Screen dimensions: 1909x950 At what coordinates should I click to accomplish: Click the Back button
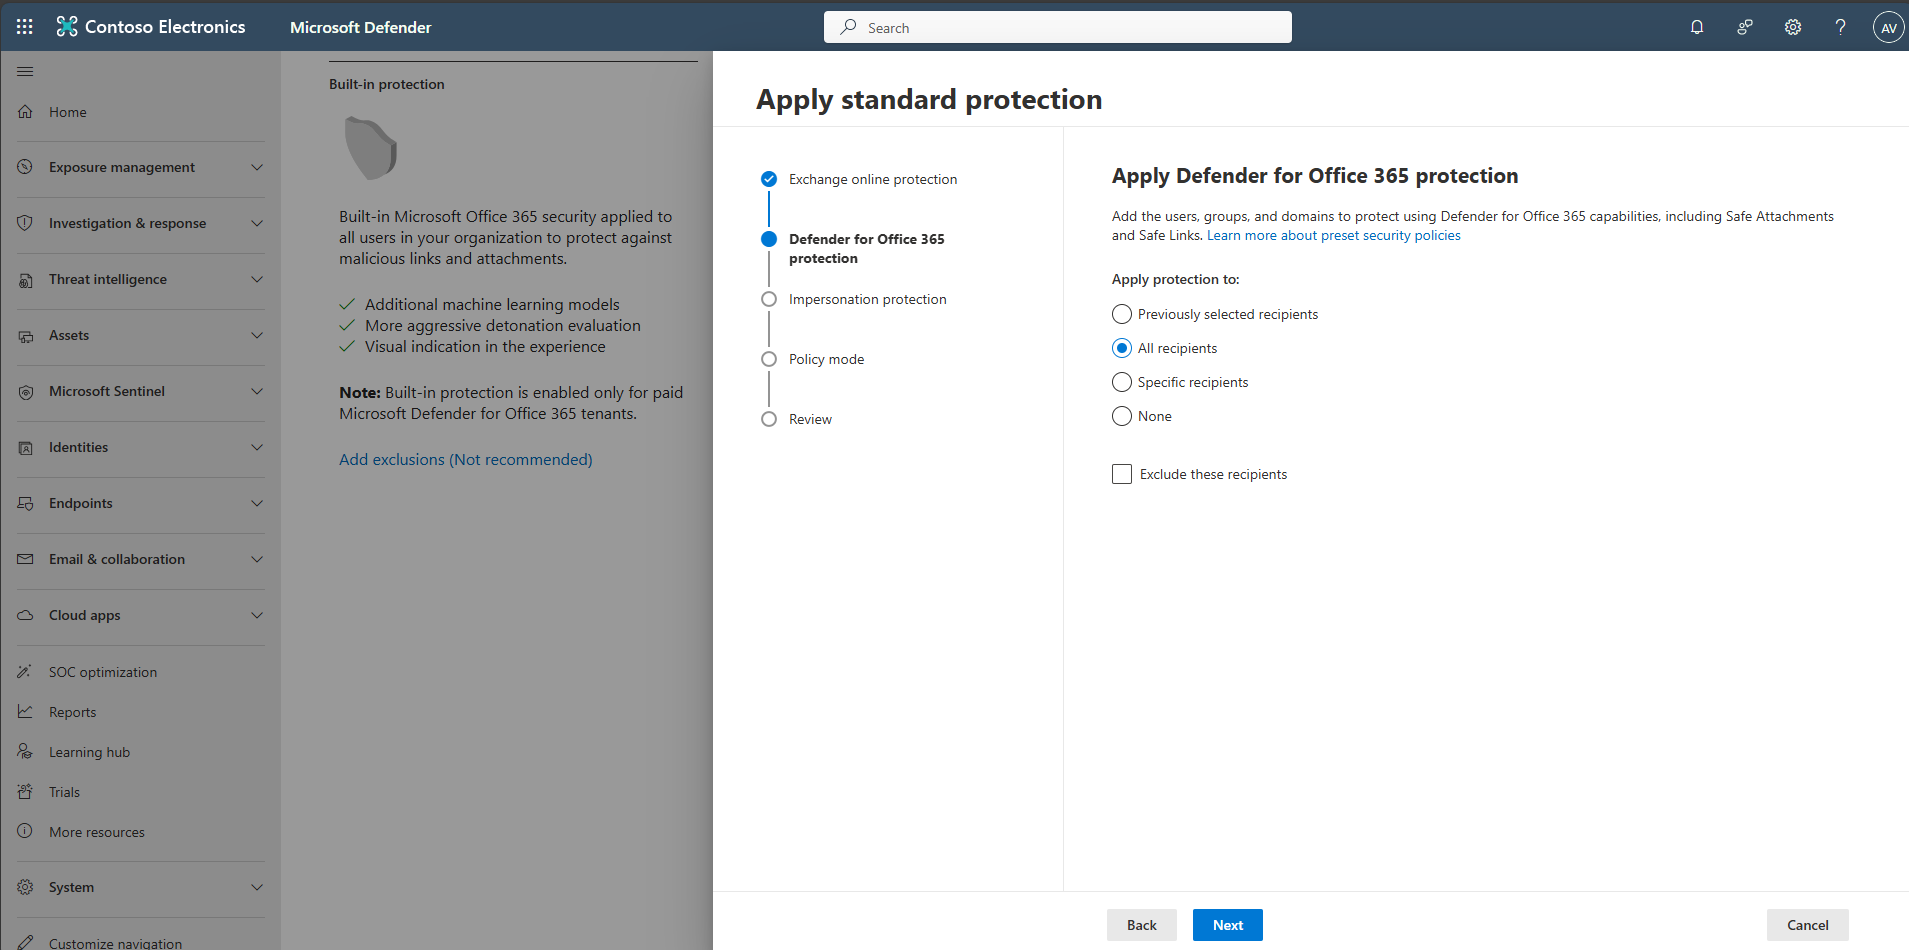1142,925
